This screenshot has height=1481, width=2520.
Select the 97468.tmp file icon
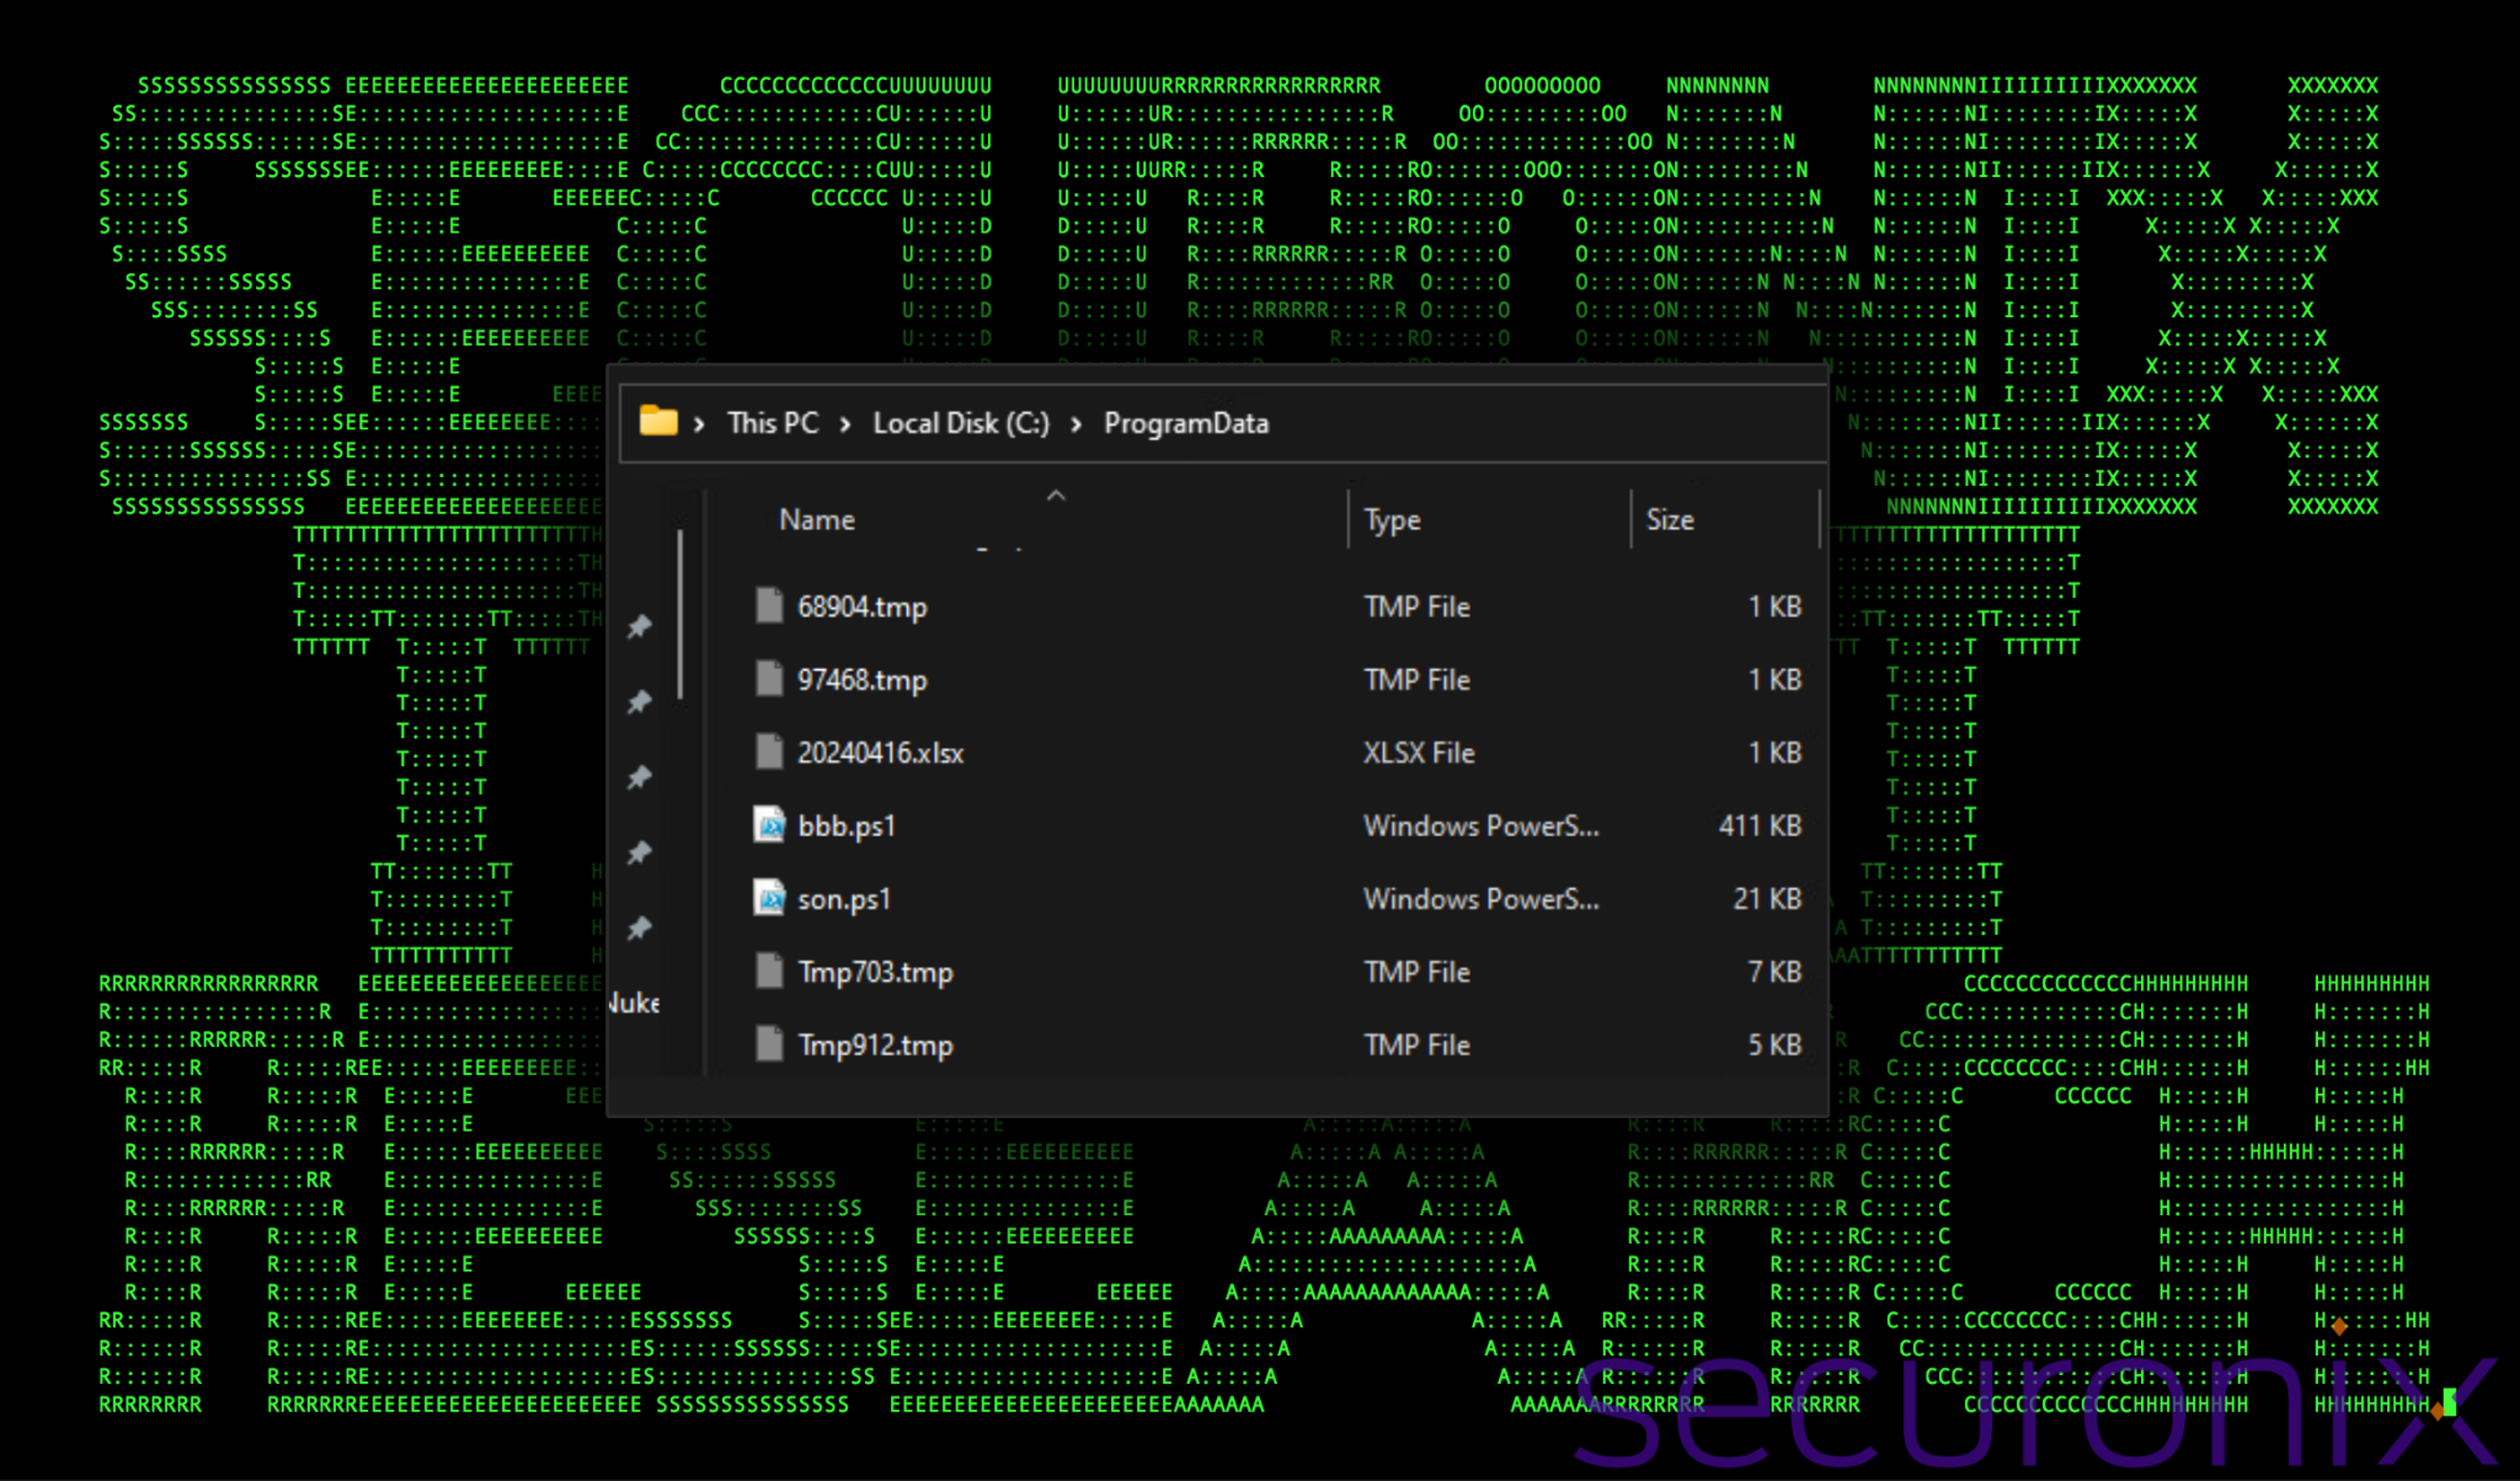click(769, 679)
